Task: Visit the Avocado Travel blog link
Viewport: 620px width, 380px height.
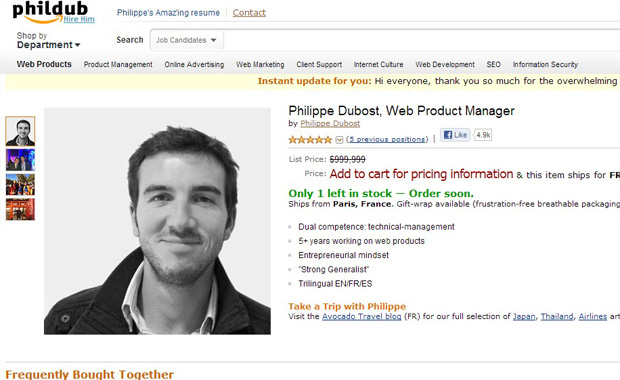Action: [362, 317]
